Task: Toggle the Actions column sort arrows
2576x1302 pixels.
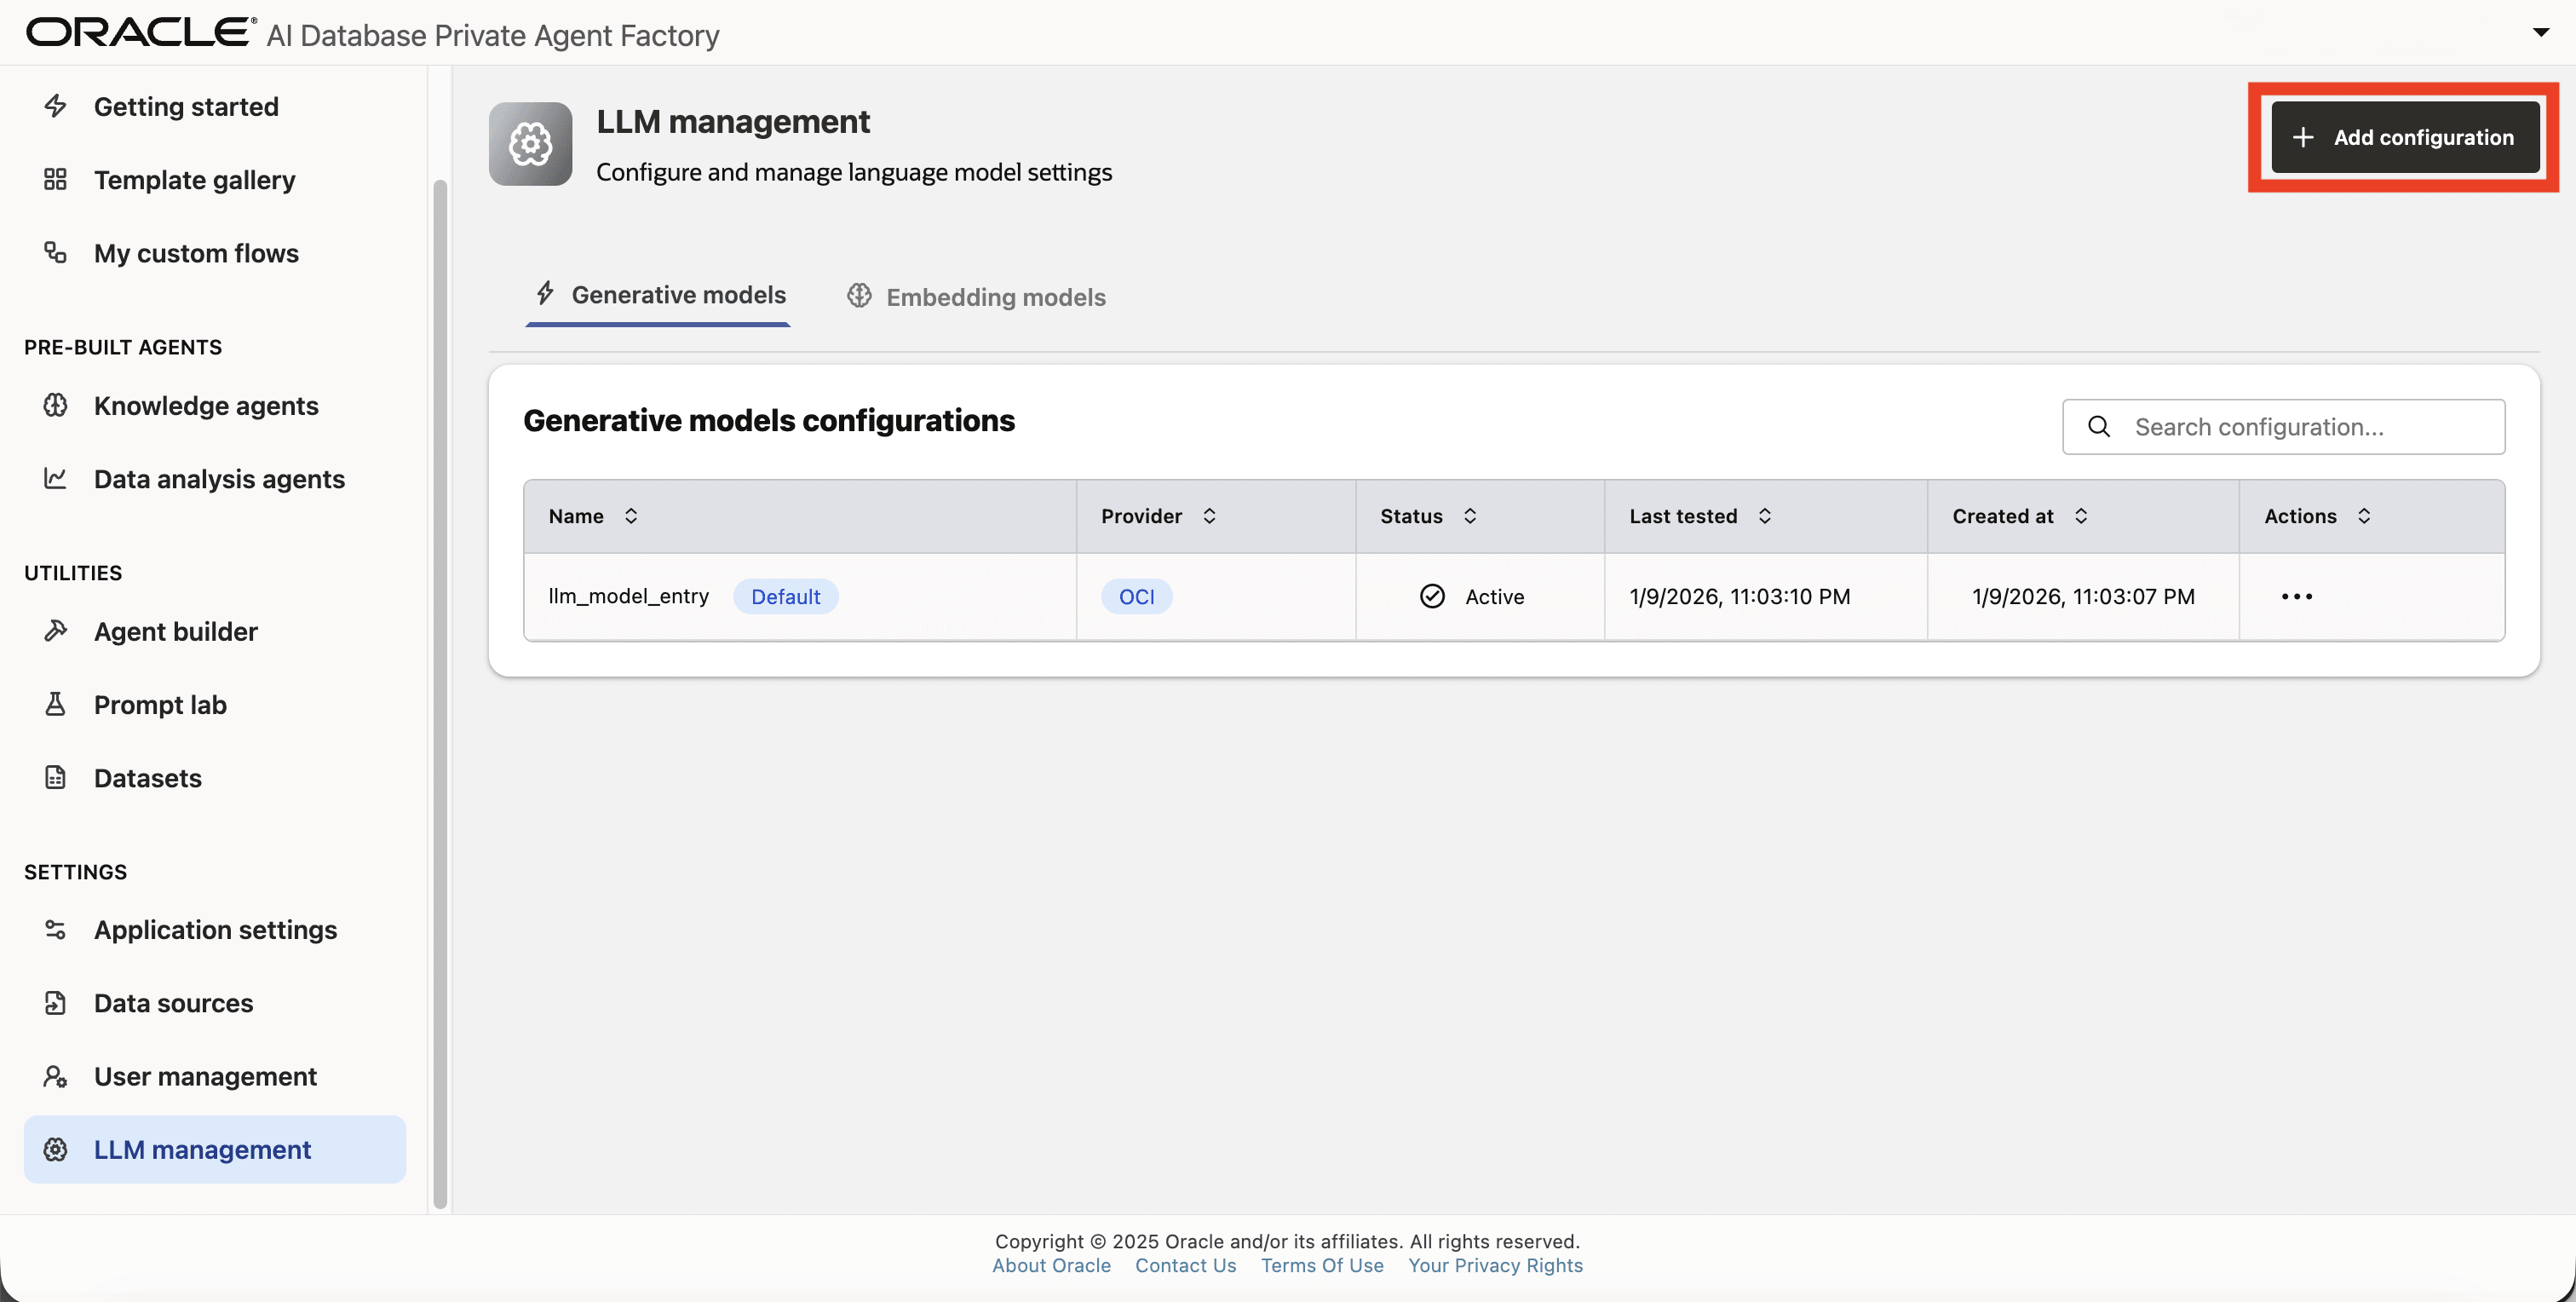Action: point(2364,516)
